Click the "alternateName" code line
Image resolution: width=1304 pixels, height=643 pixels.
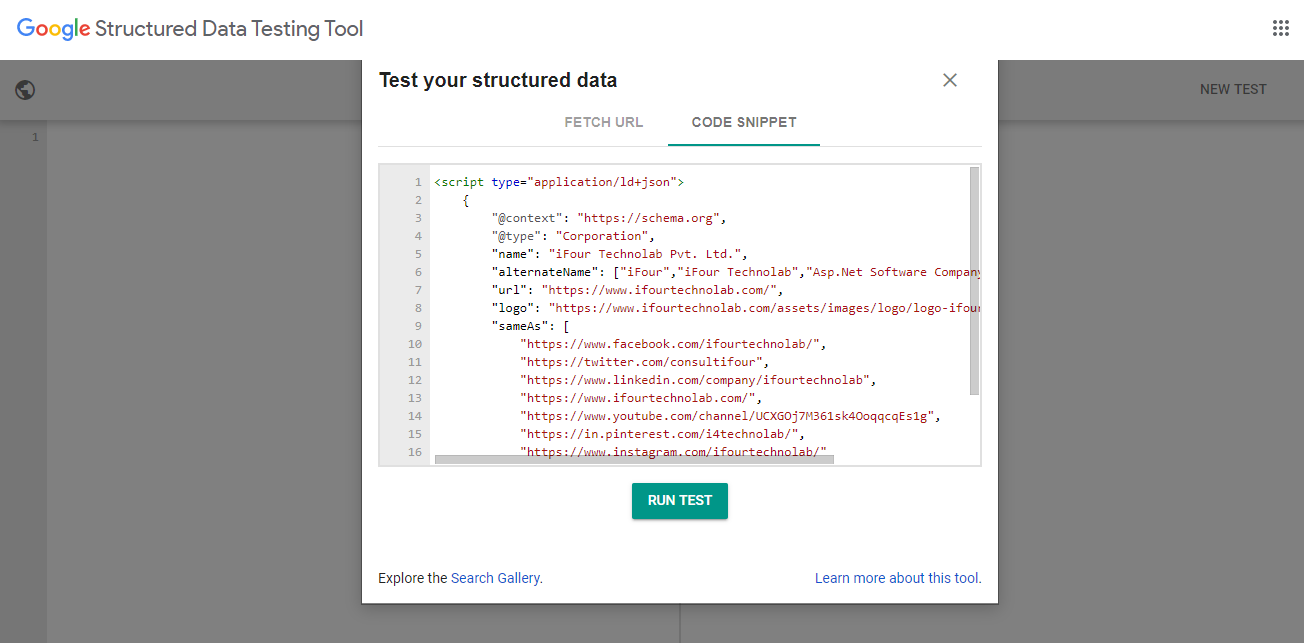point(735,272)
